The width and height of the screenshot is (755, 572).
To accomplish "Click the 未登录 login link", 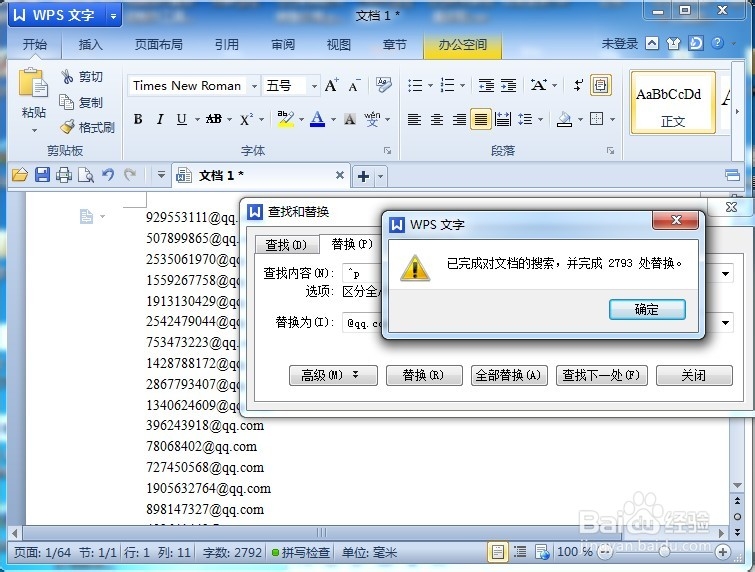I will pos(620,44).
